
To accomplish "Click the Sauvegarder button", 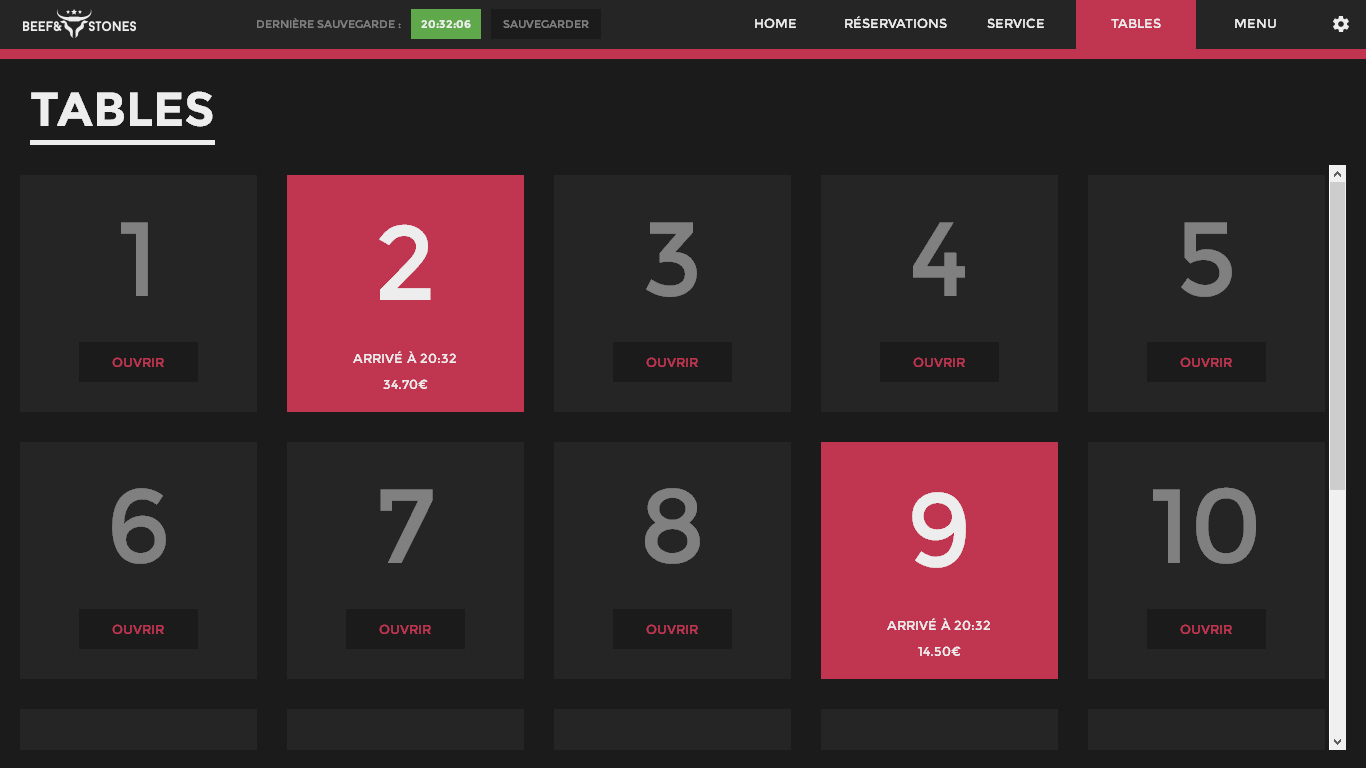I will pos(546,24).
